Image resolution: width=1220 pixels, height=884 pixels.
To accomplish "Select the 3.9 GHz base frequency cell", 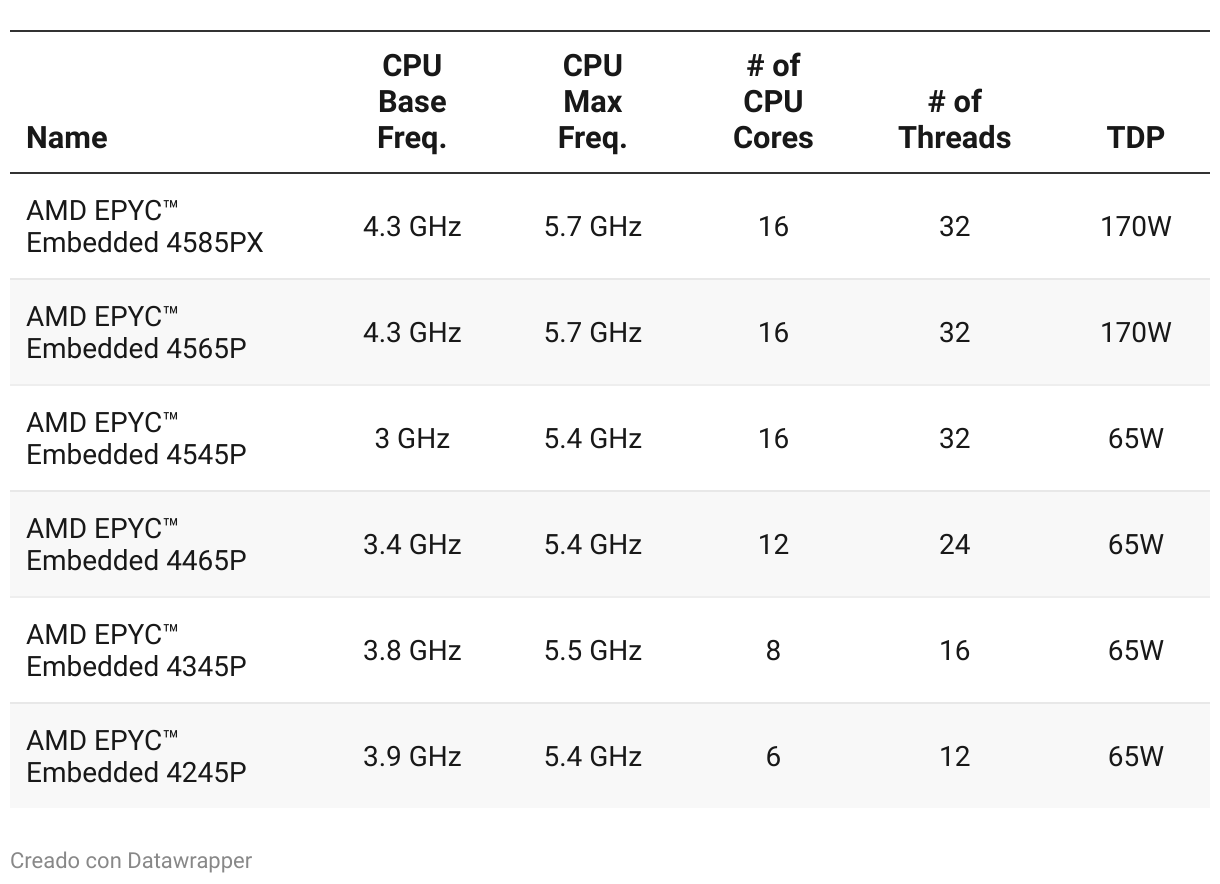I will click(x=412, y=756).
